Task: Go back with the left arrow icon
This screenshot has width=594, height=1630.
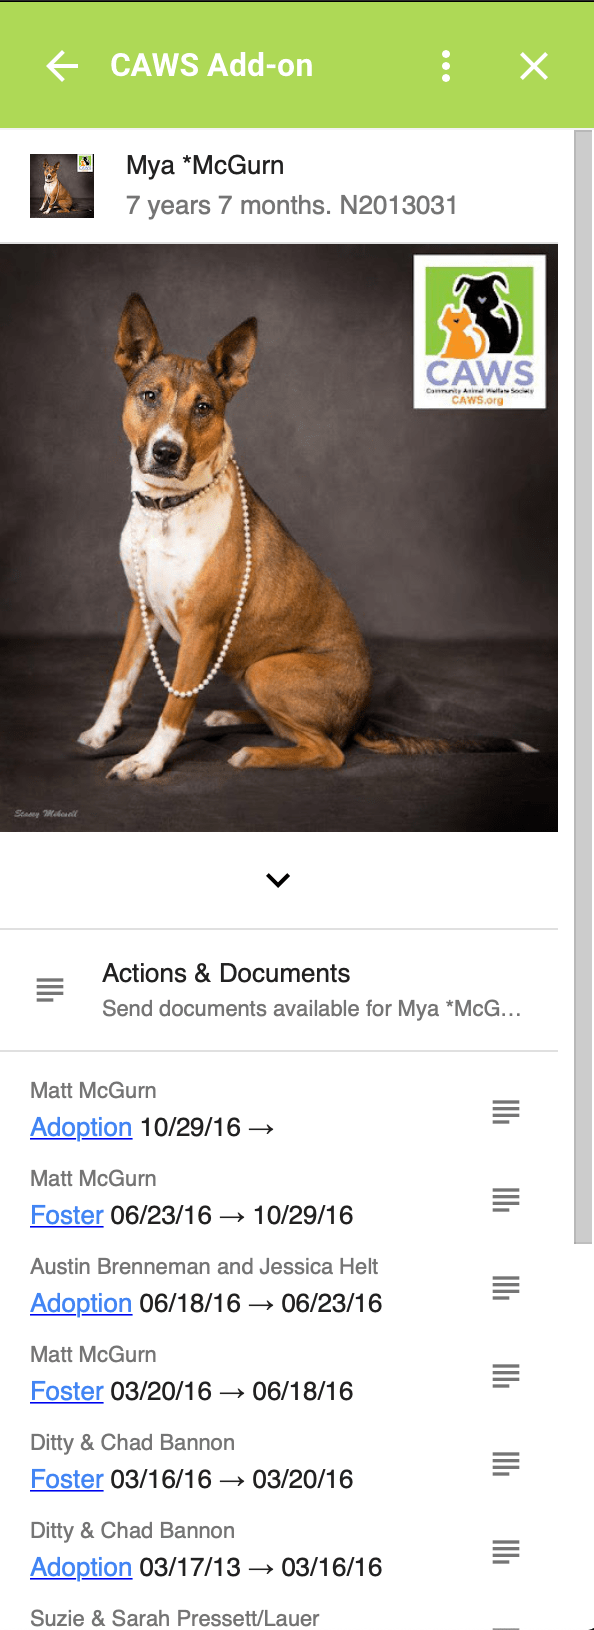Action: click(62, 66)
